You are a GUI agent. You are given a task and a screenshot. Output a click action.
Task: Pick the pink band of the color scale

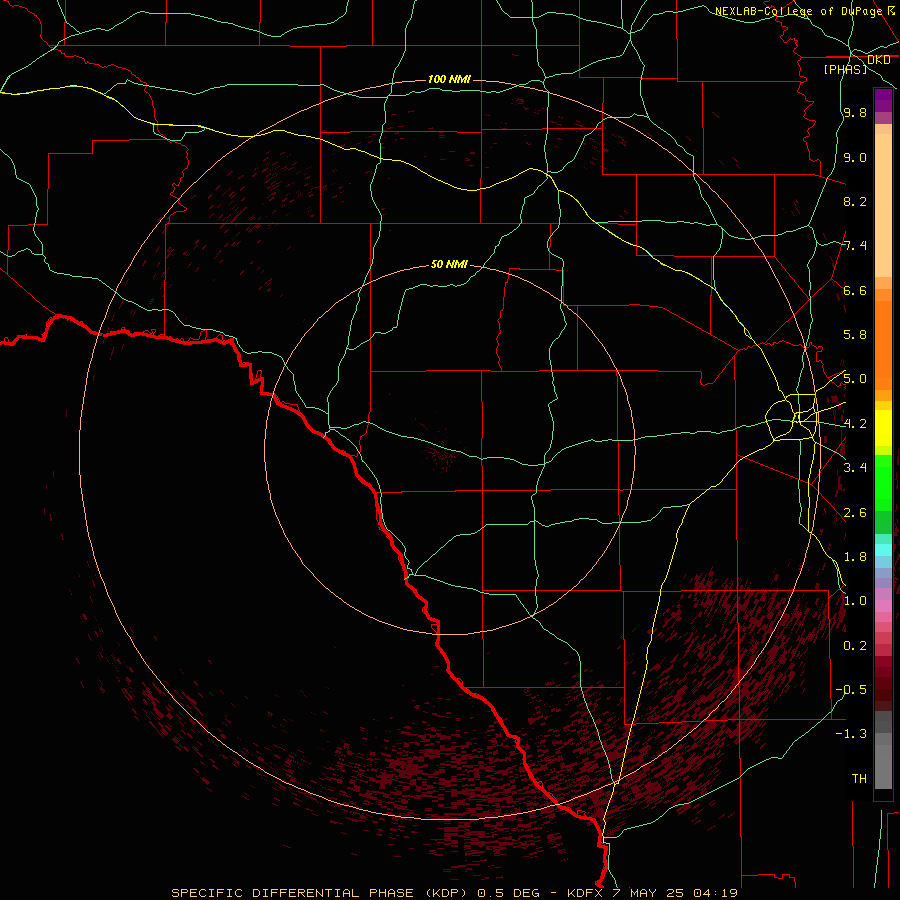click(x=883, y=606)
